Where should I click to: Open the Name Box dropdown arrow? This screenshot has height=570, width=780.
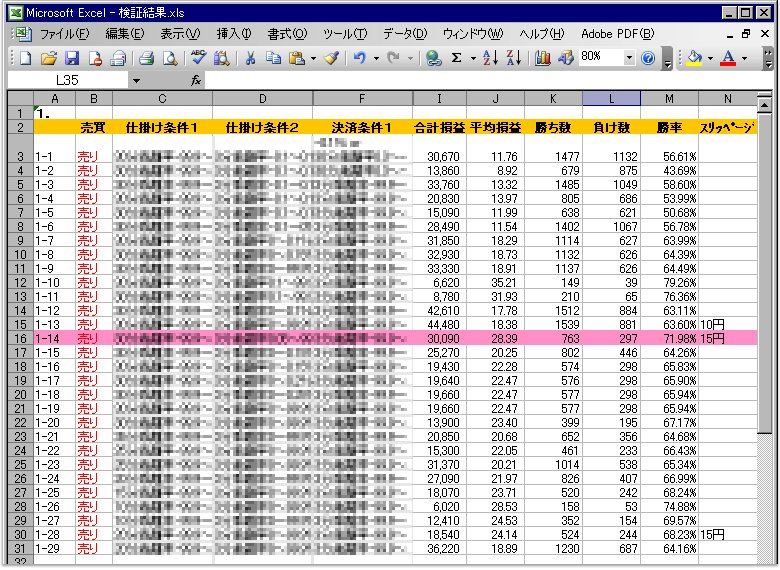click(x=136, y=80)
